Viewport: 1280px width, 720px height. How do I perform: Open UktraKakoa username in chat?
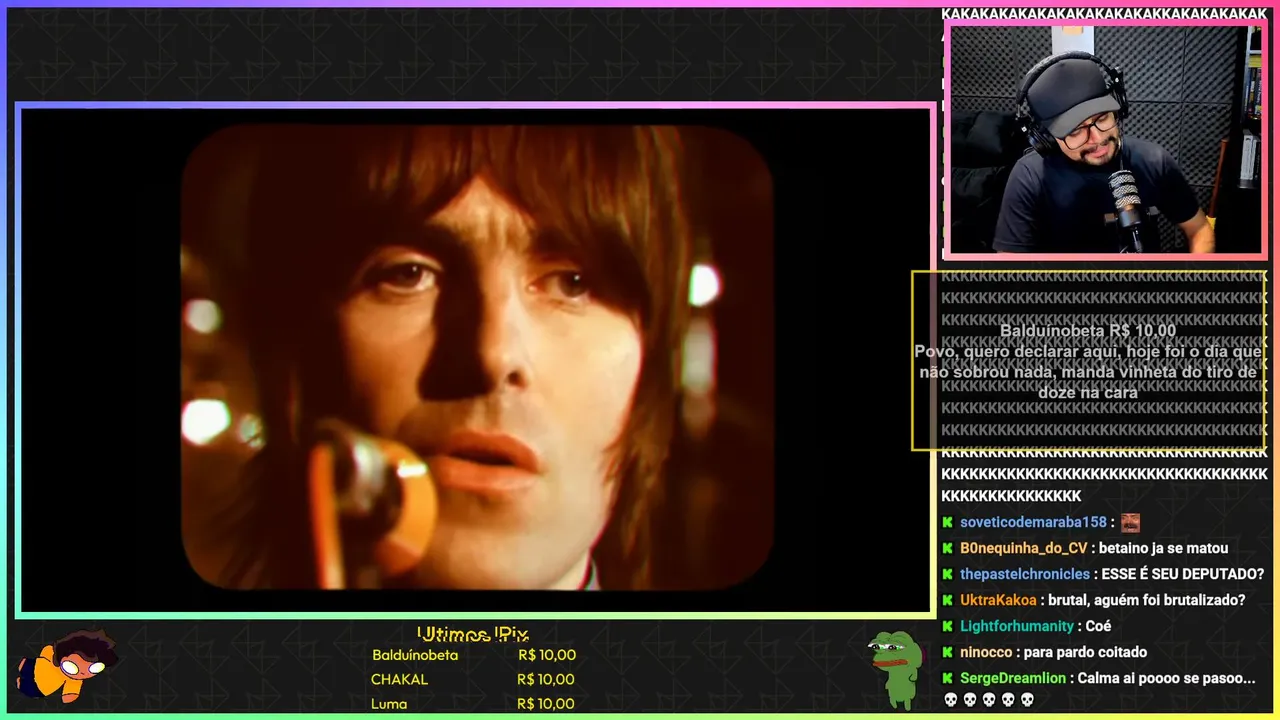click(x=998, y=600)
